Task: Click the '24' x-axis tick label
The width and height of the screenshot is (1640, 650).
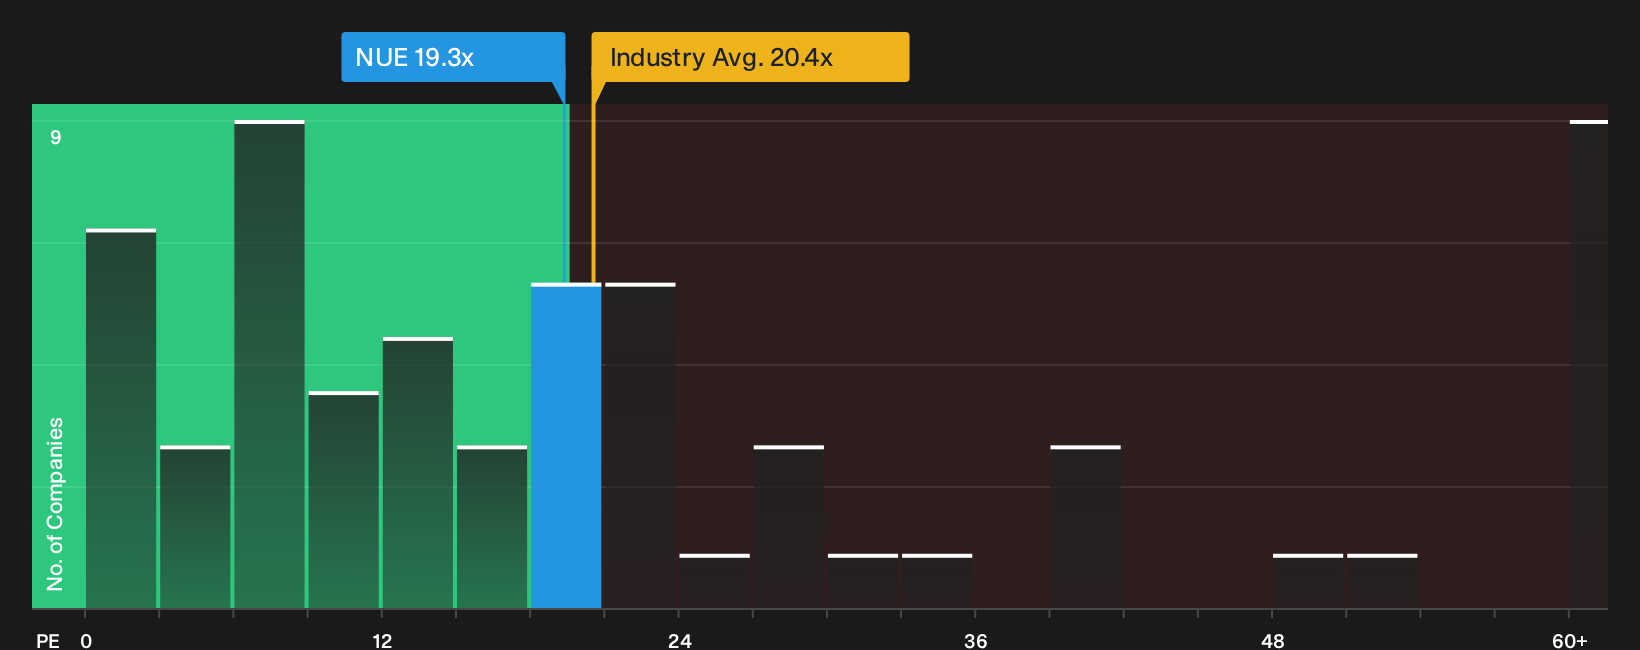Action: [x=680, y=641]
